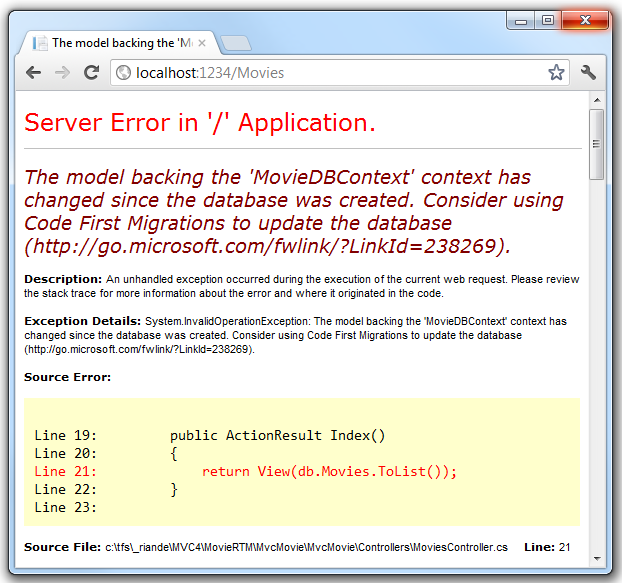Click the 'Line 20:' label
The image size is (622, 583).
[x=65, y=453]
